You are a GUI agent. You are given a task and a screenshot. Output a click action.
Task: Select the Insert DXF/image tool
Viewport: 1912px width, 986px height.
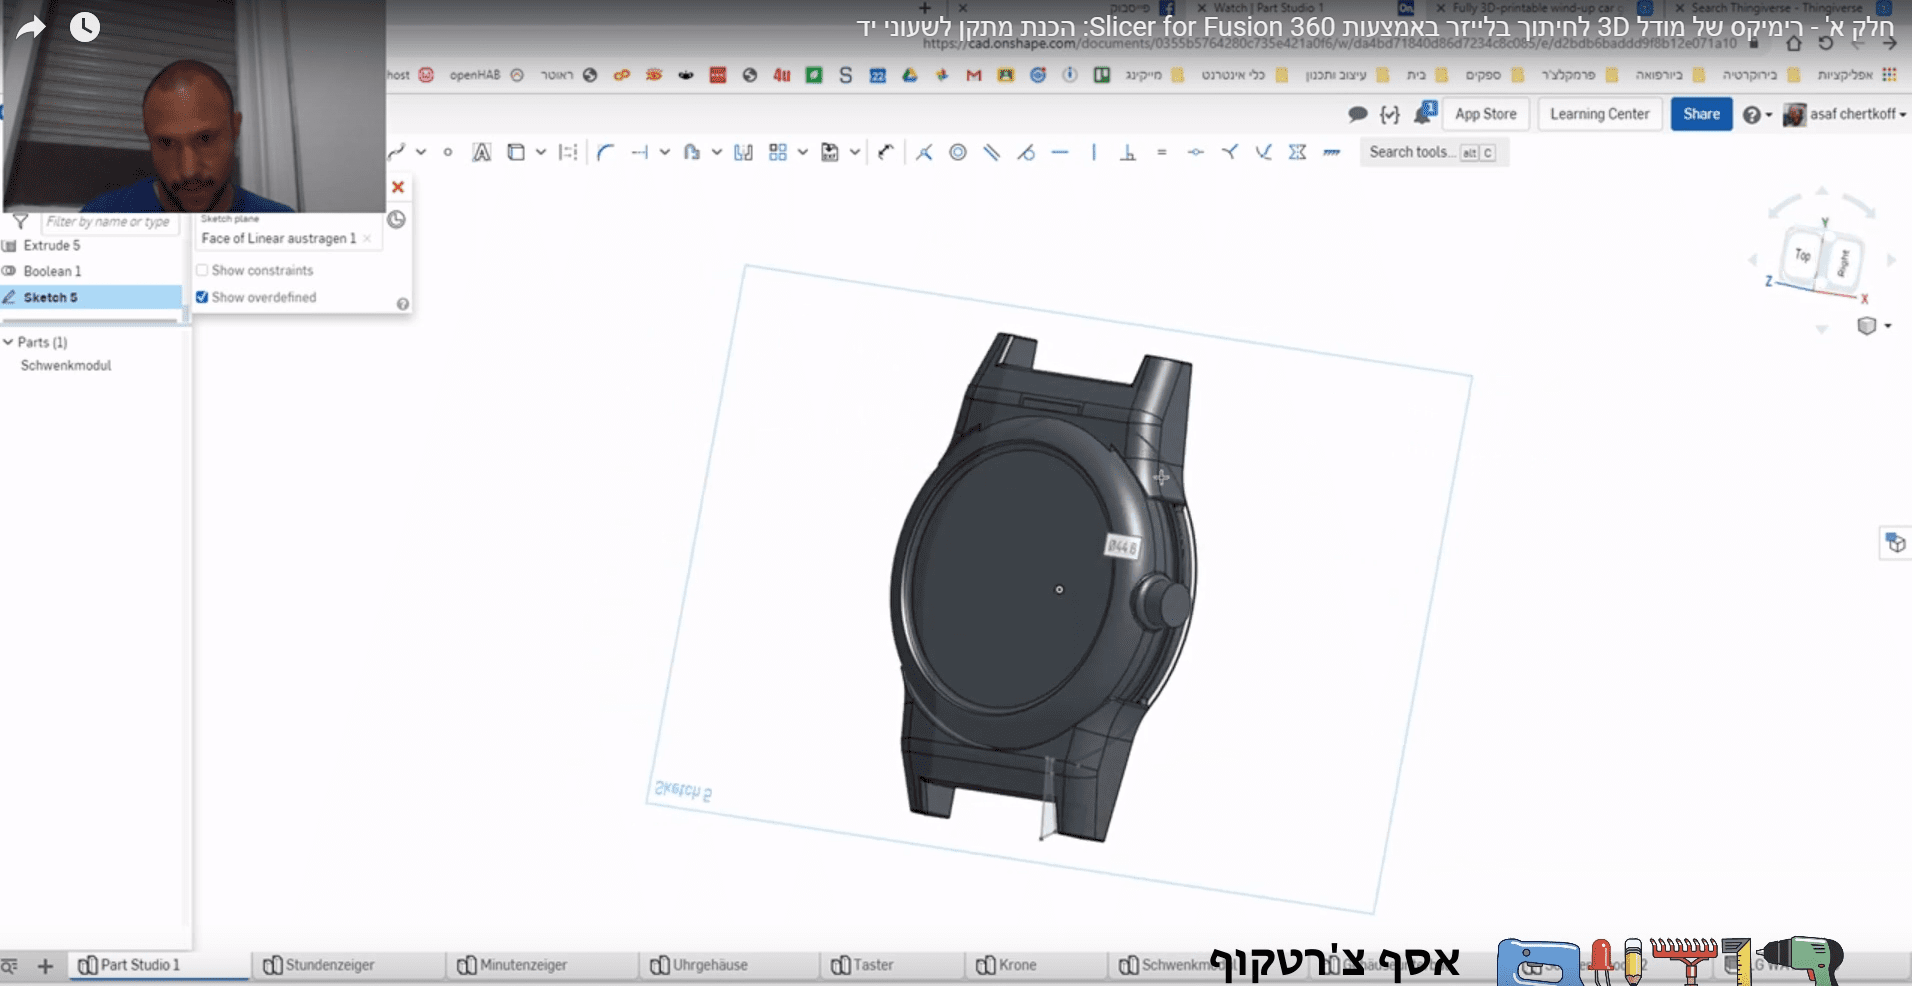point(830,152)
